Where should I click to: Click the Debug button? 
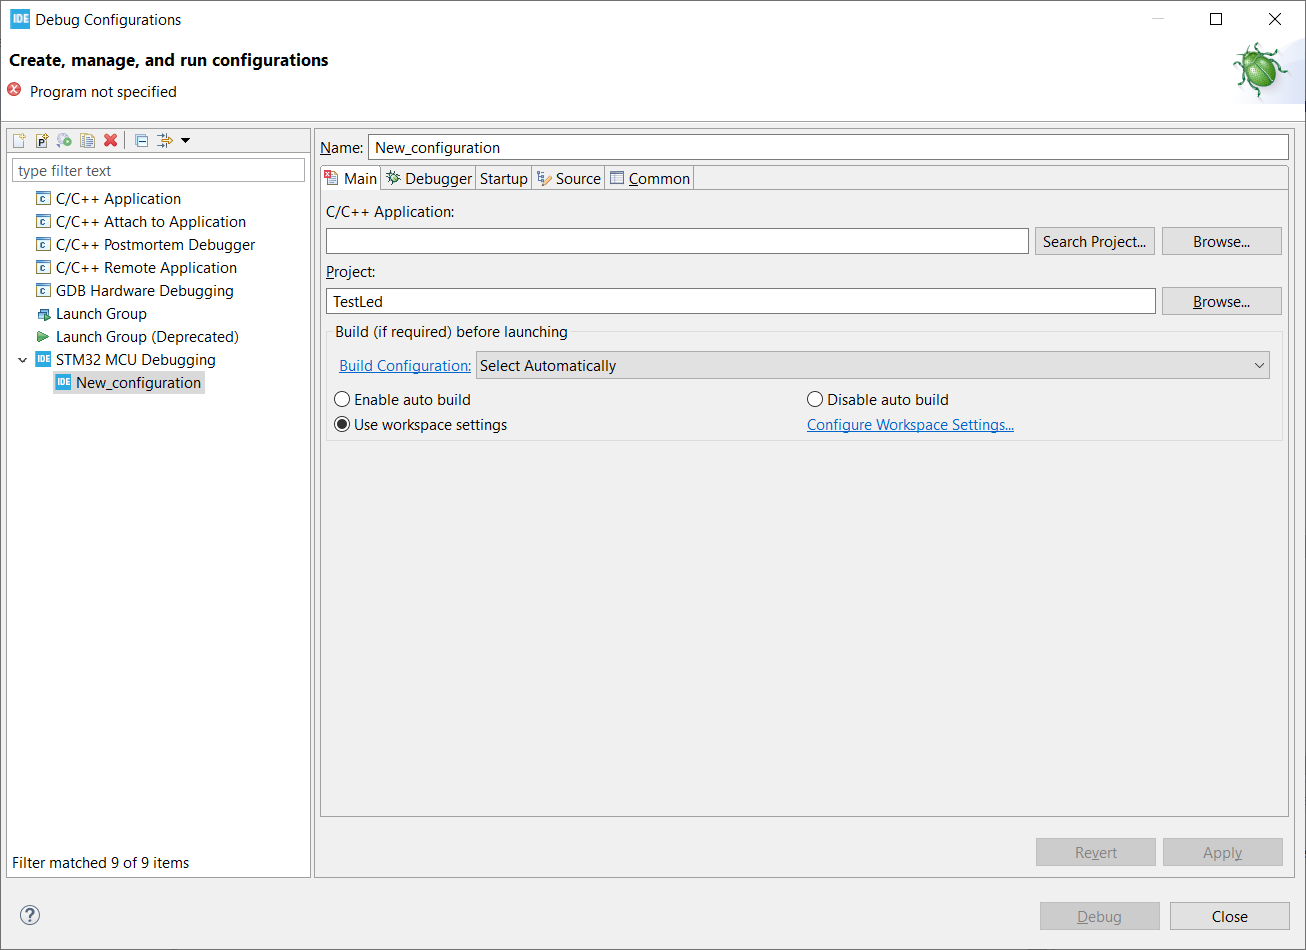(x=1100, y=916)
